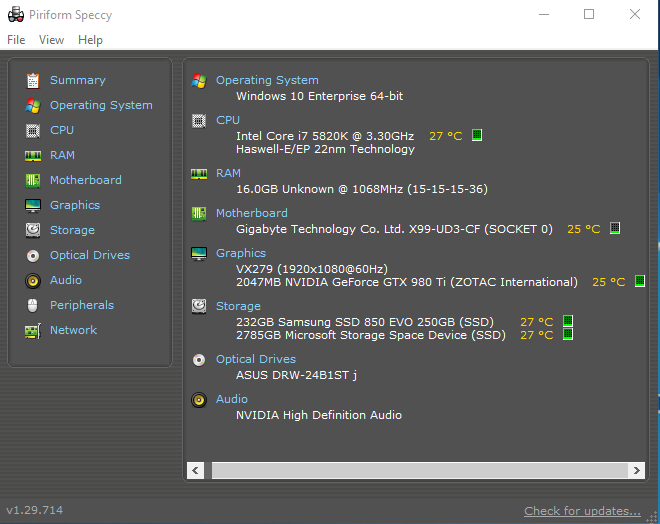Click the Check for updates link
Image resolution: width=660 pixels, height=524 pixels.
(582, 511)
